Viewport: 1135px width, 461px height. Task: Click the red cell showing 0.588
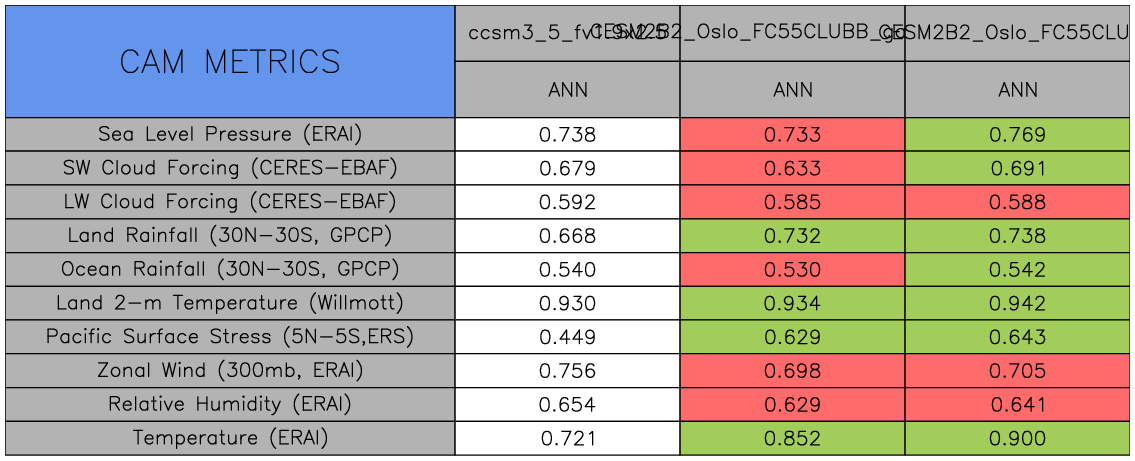click(1018, 203)
